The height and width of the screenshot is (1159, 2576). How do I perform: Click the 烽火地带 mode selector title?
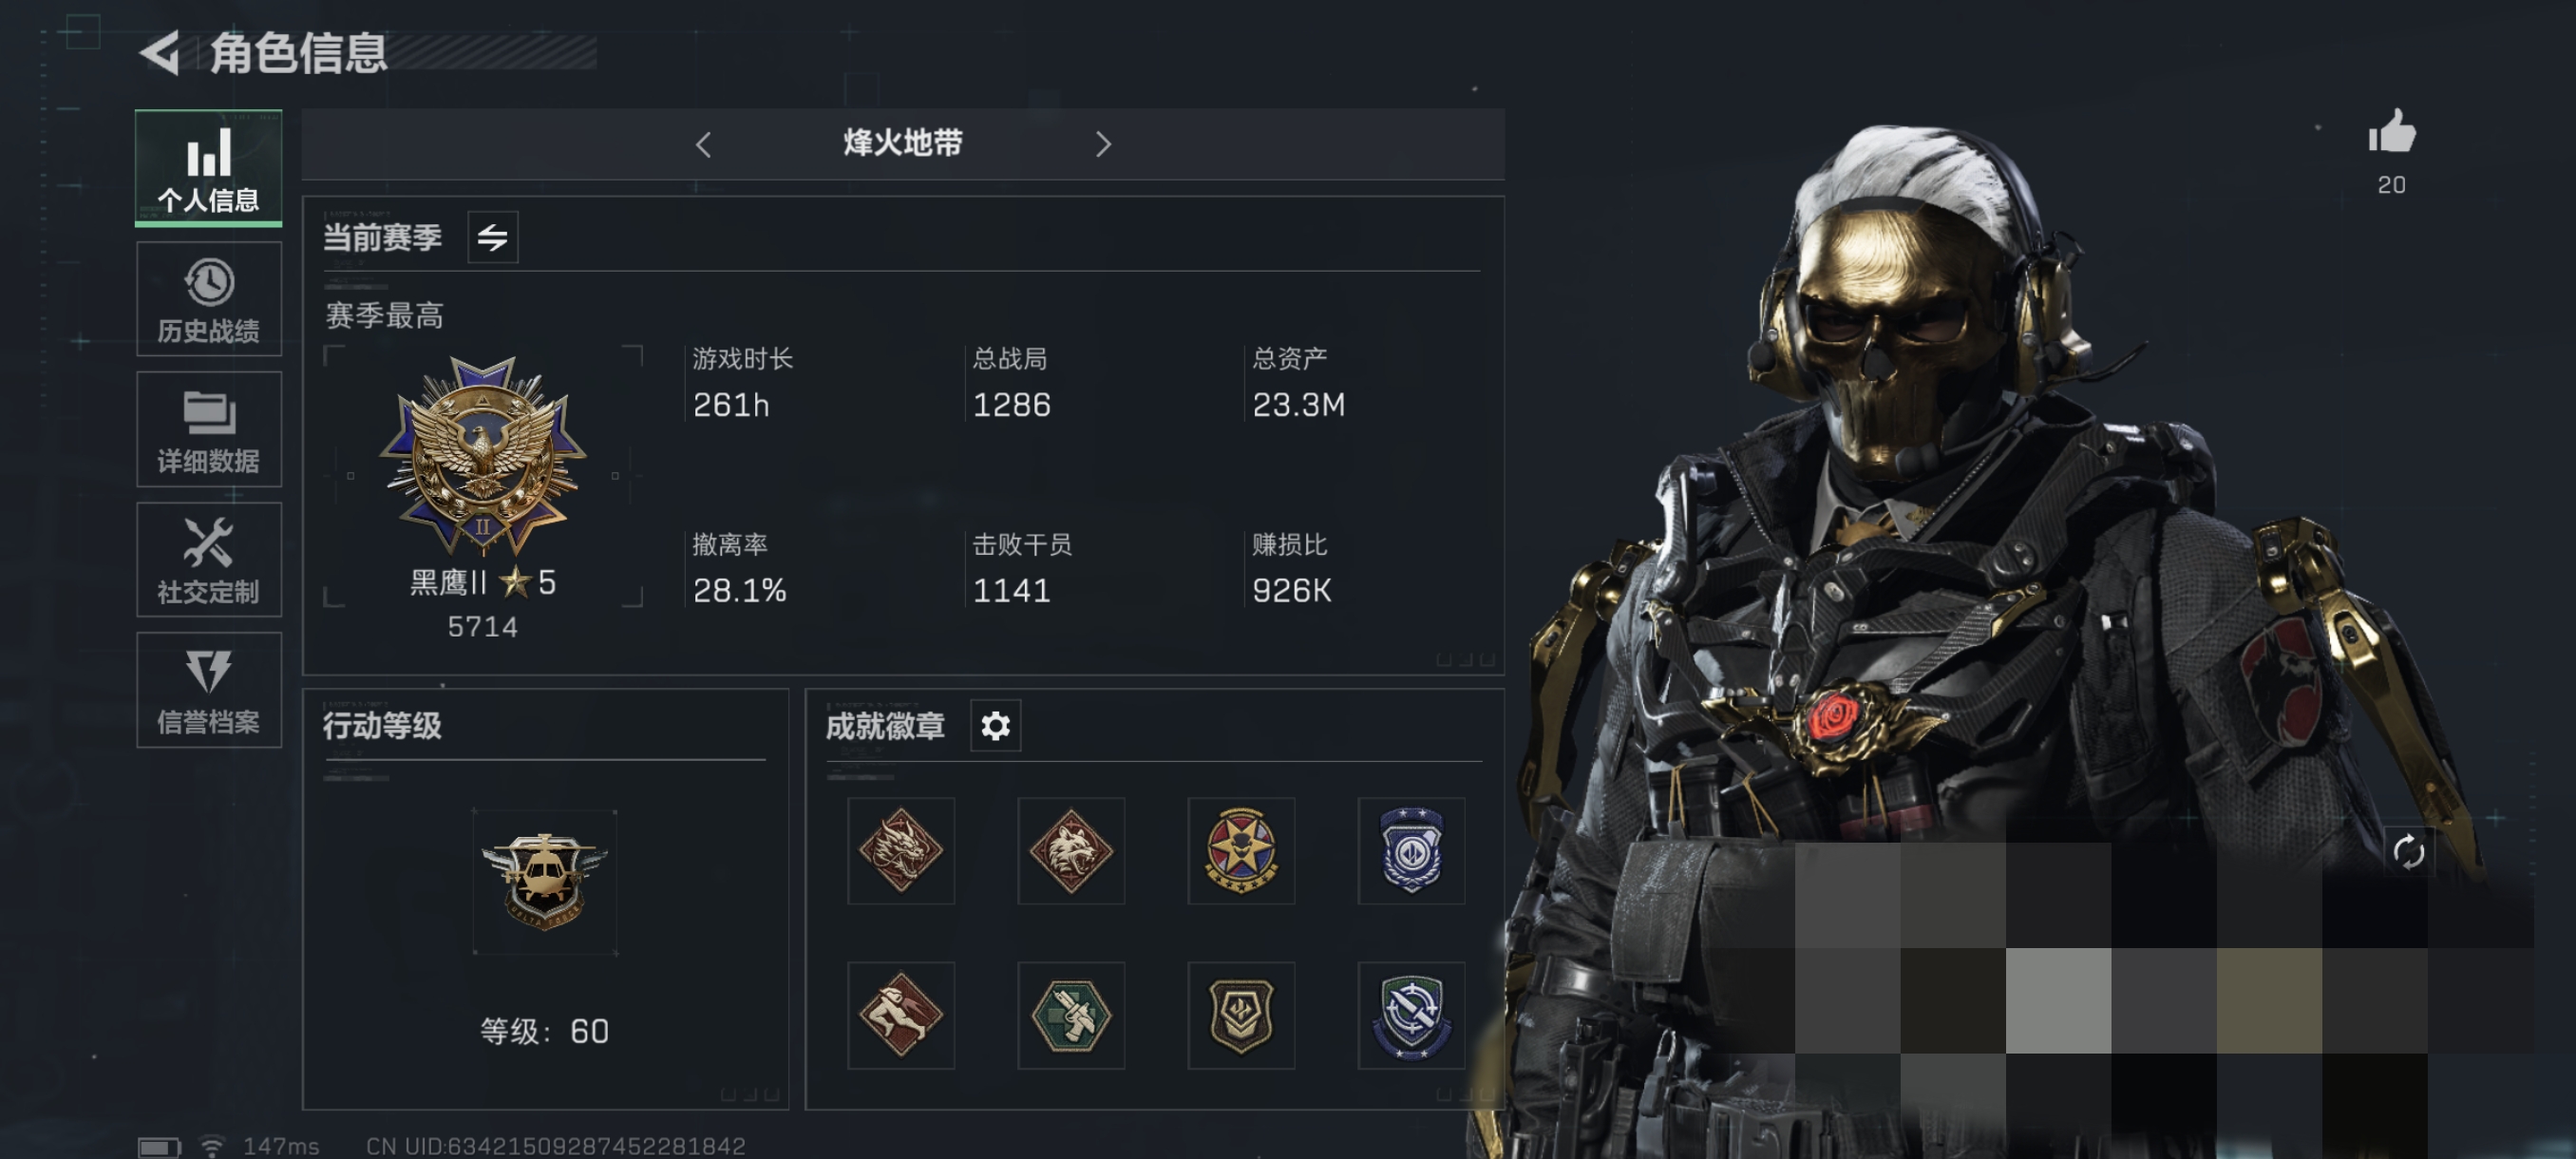pos(902,143)
